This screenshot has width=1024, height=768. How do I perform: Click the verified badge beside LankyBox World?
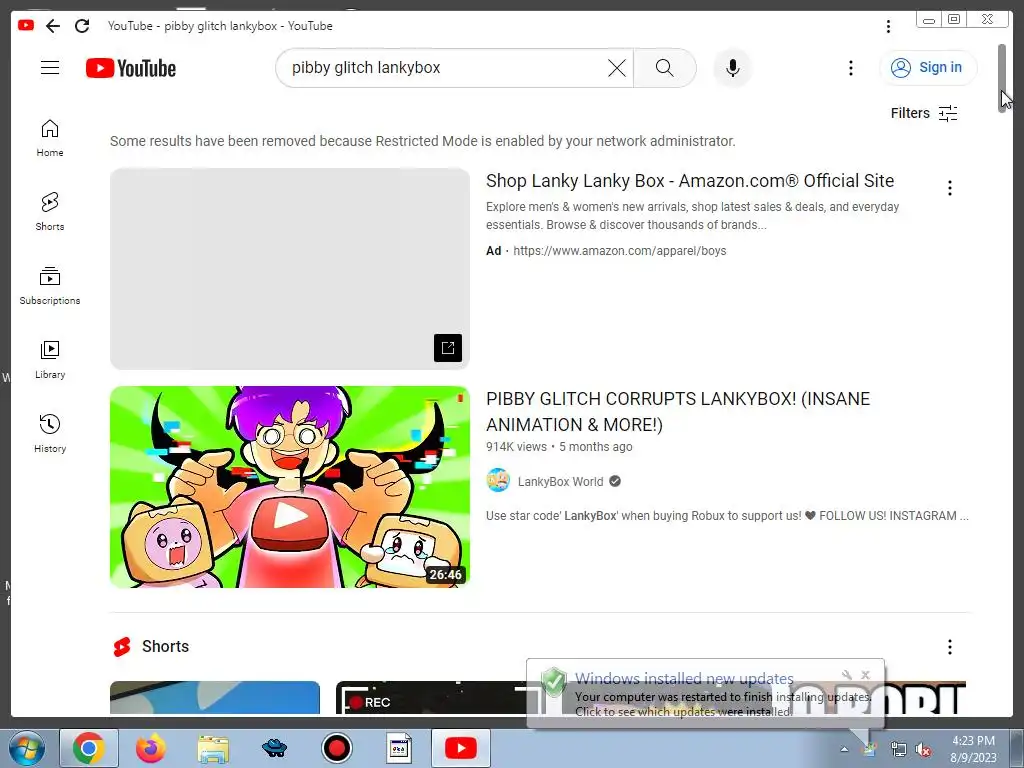(615, 481)
